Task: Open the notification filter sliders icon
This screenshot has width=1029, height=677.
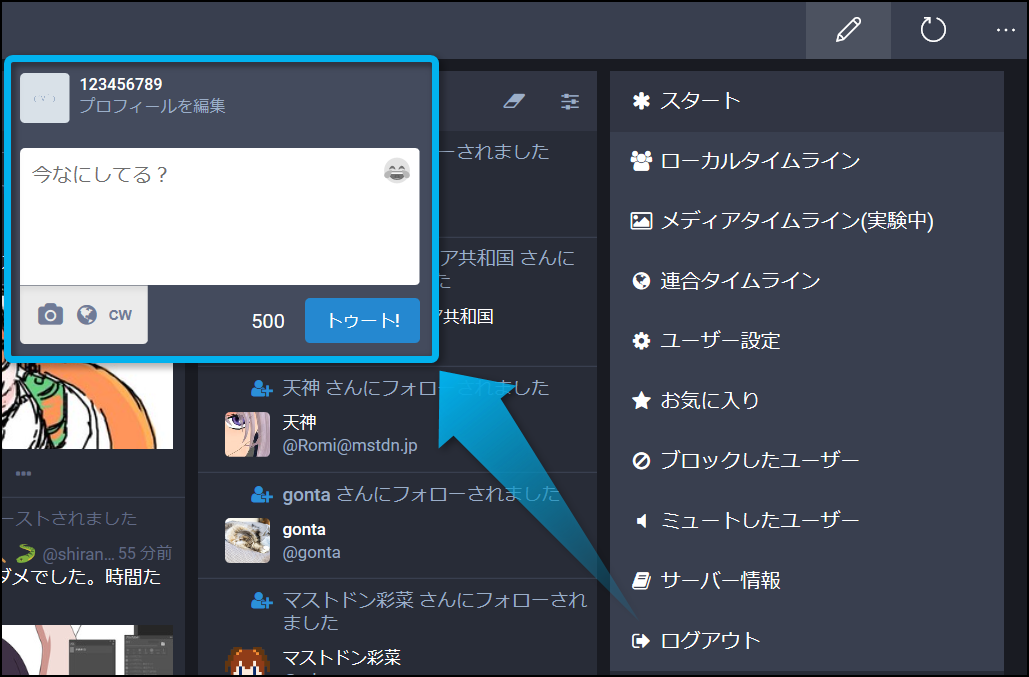Action: [570, 101]
